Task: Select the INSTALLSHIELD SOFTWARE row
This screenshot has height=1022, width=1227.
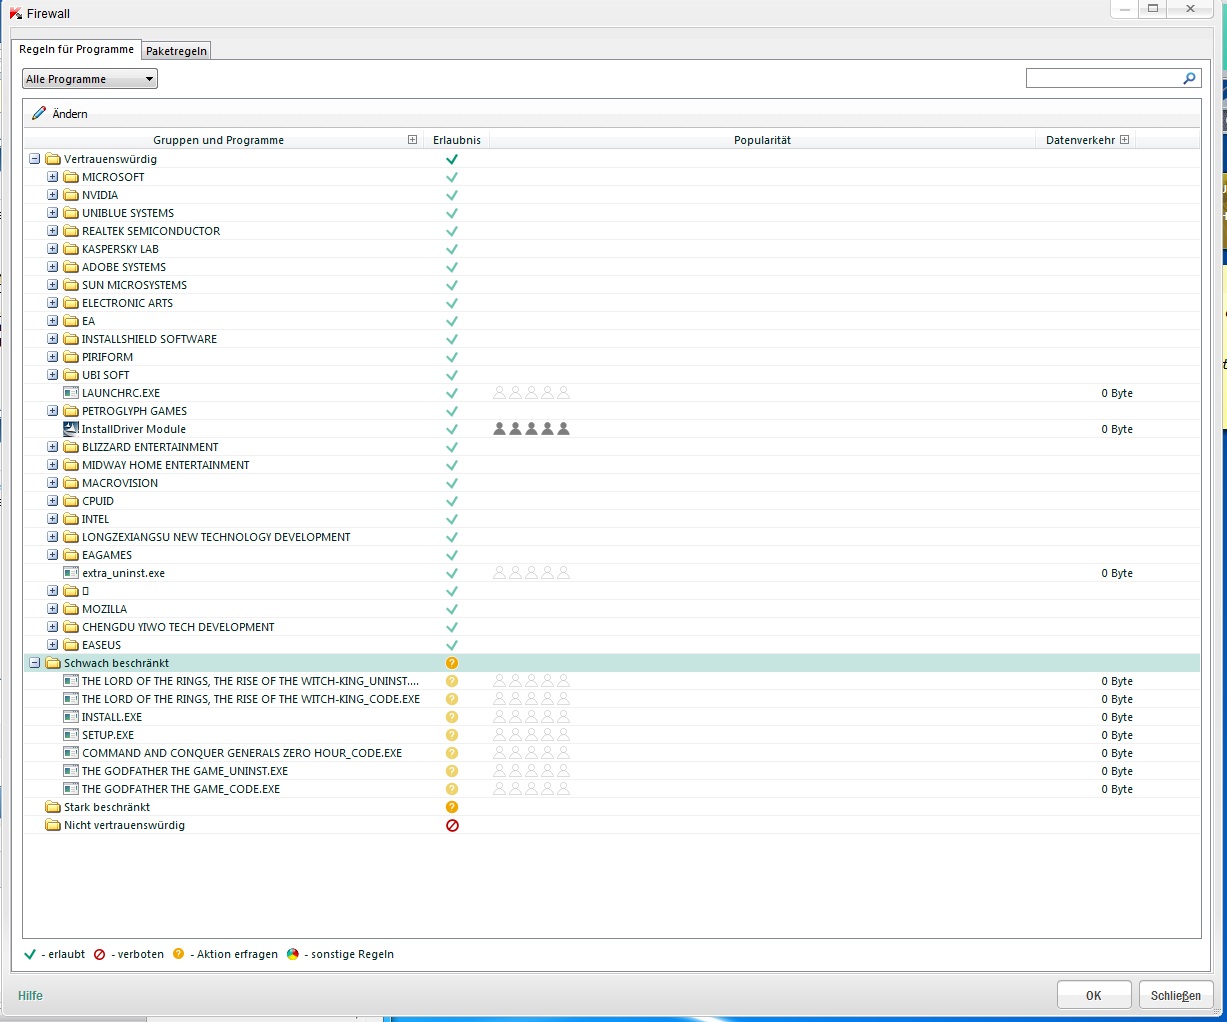Action: (612, 339)
